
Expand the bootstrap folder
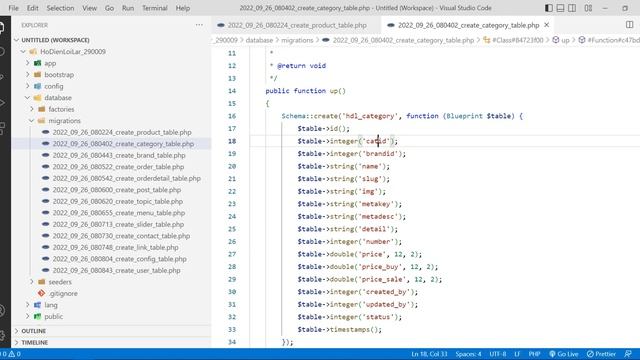coord(59,75)
